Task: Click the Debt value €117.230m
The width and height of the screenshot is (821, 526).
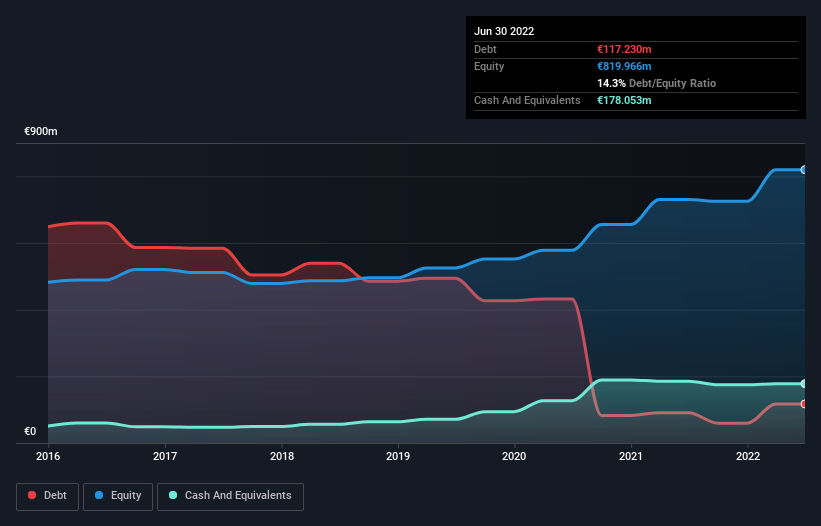Action: tap(624, 49)
